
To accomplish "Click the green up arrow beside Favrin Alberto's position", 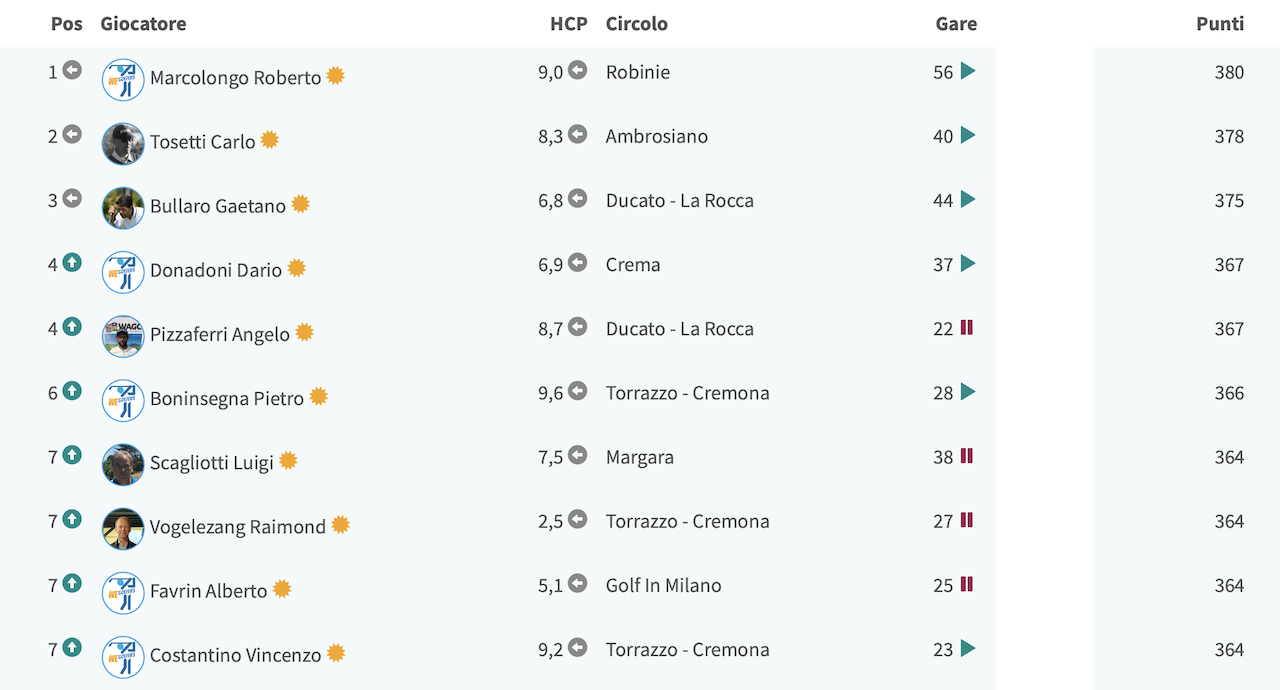I will (72, 583).
